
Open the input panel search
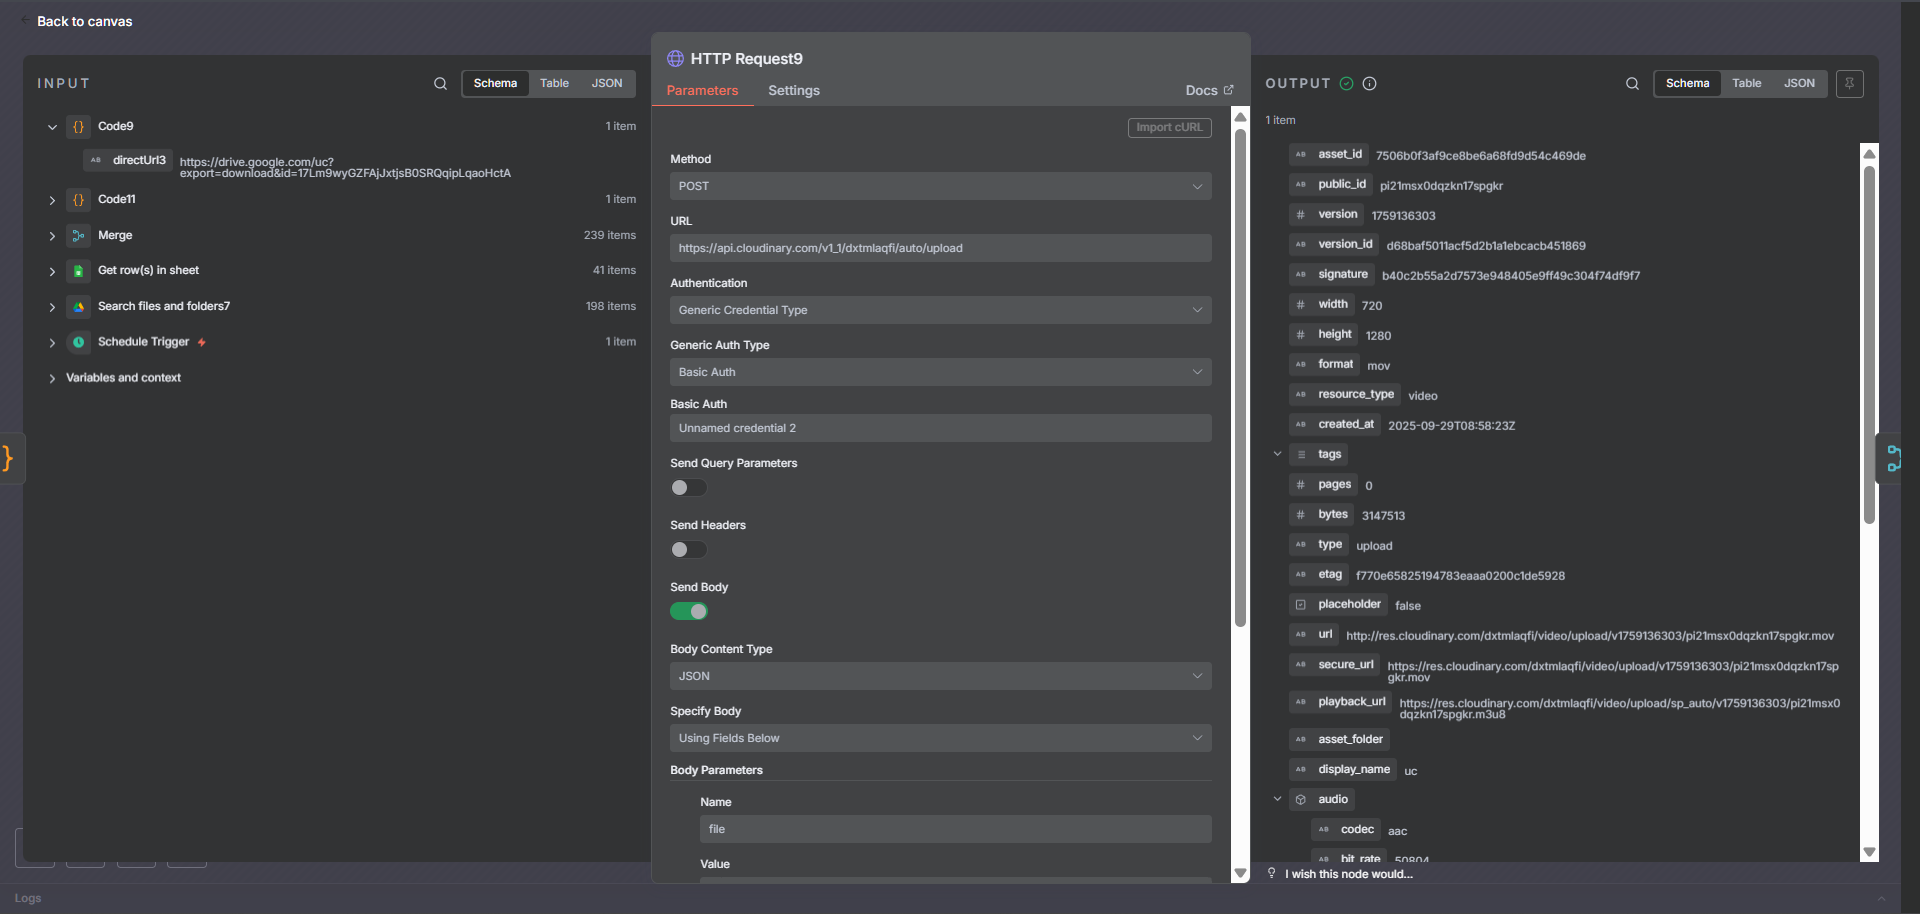(440, 83)
